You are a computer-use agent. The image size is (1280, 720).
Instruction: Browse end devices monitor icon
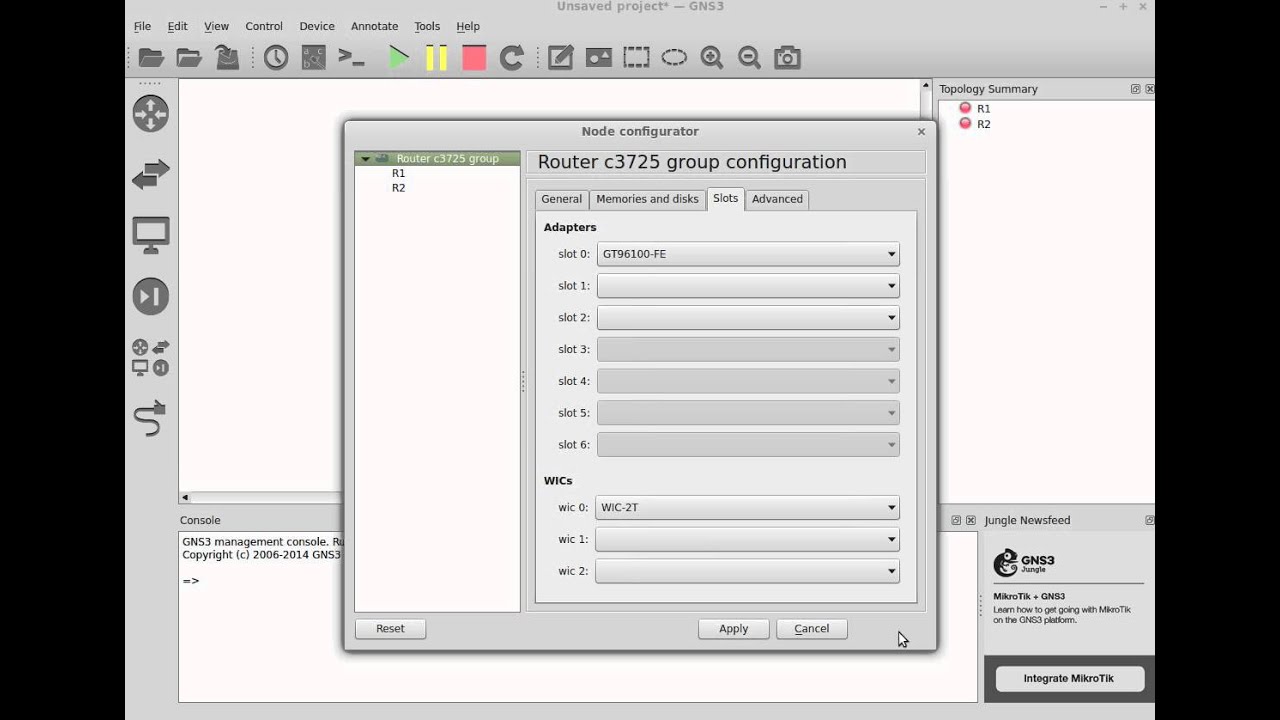point(151,235)
